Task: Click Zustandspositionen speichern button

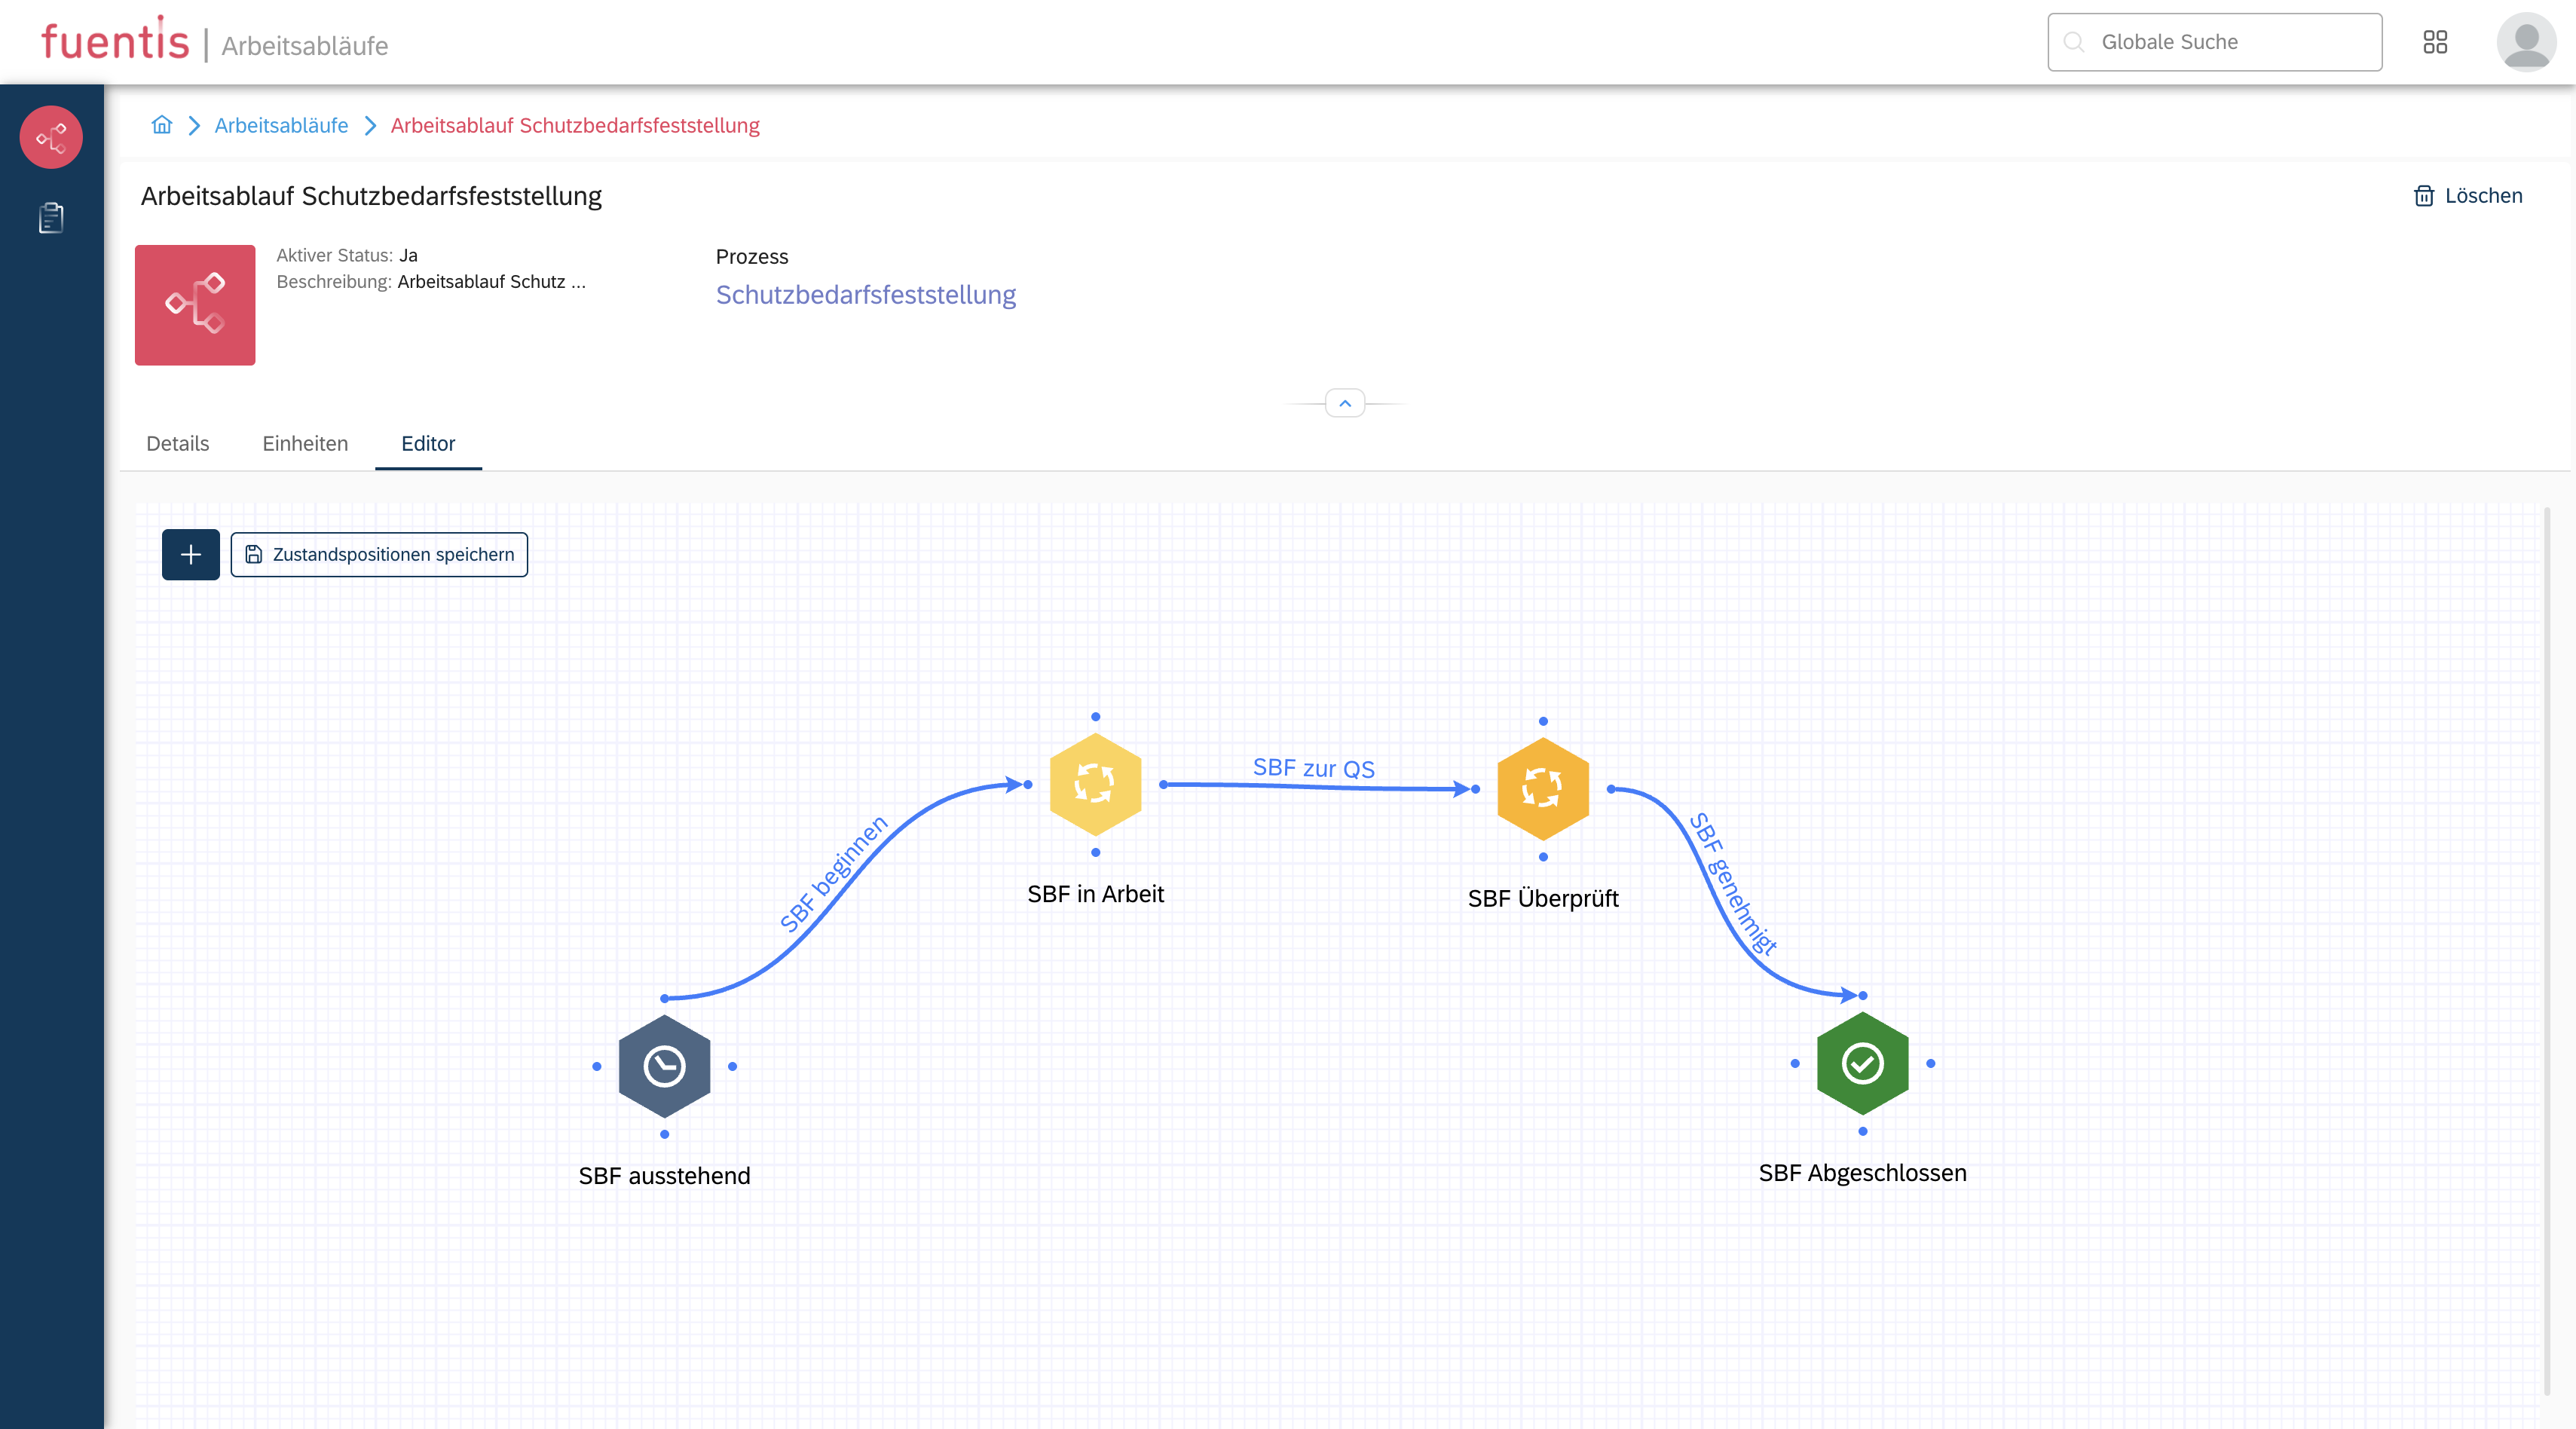Action: click(379, 554)
